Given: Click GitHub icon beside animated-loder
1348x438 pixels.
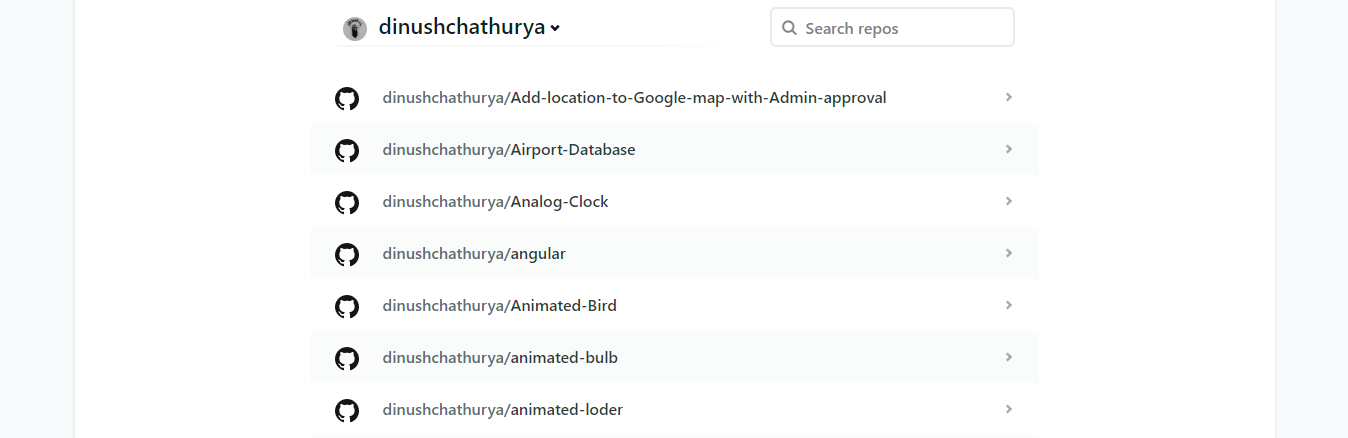Looking at the screenshot, I should pyautogui.click(x=346, y=410).
